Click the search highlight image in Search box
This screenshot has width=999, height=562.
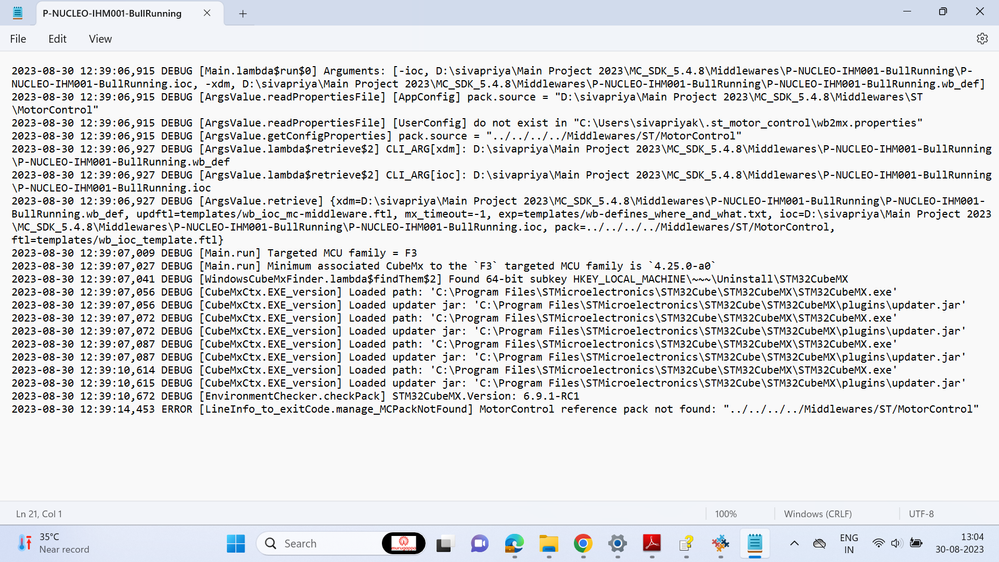[x=403, y=544]
